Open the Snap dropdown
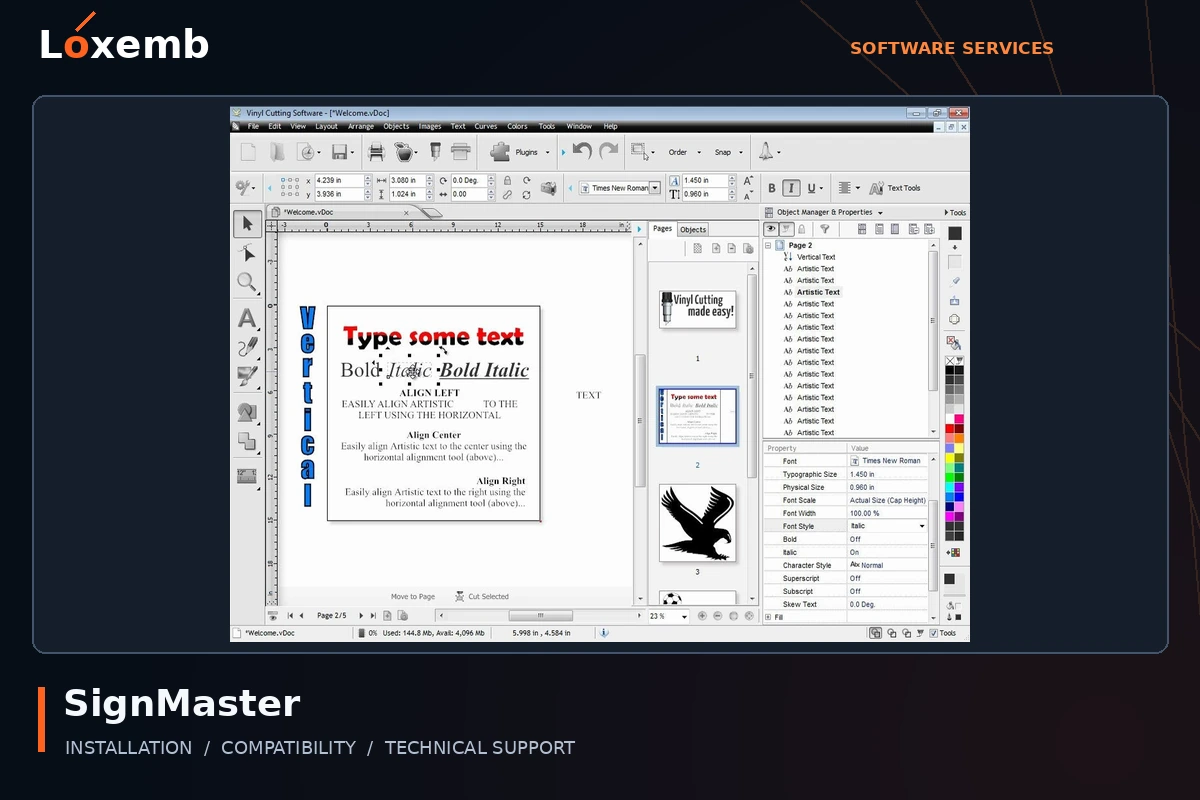This screenshot has width=1200, height=800. tap(741, 153)
